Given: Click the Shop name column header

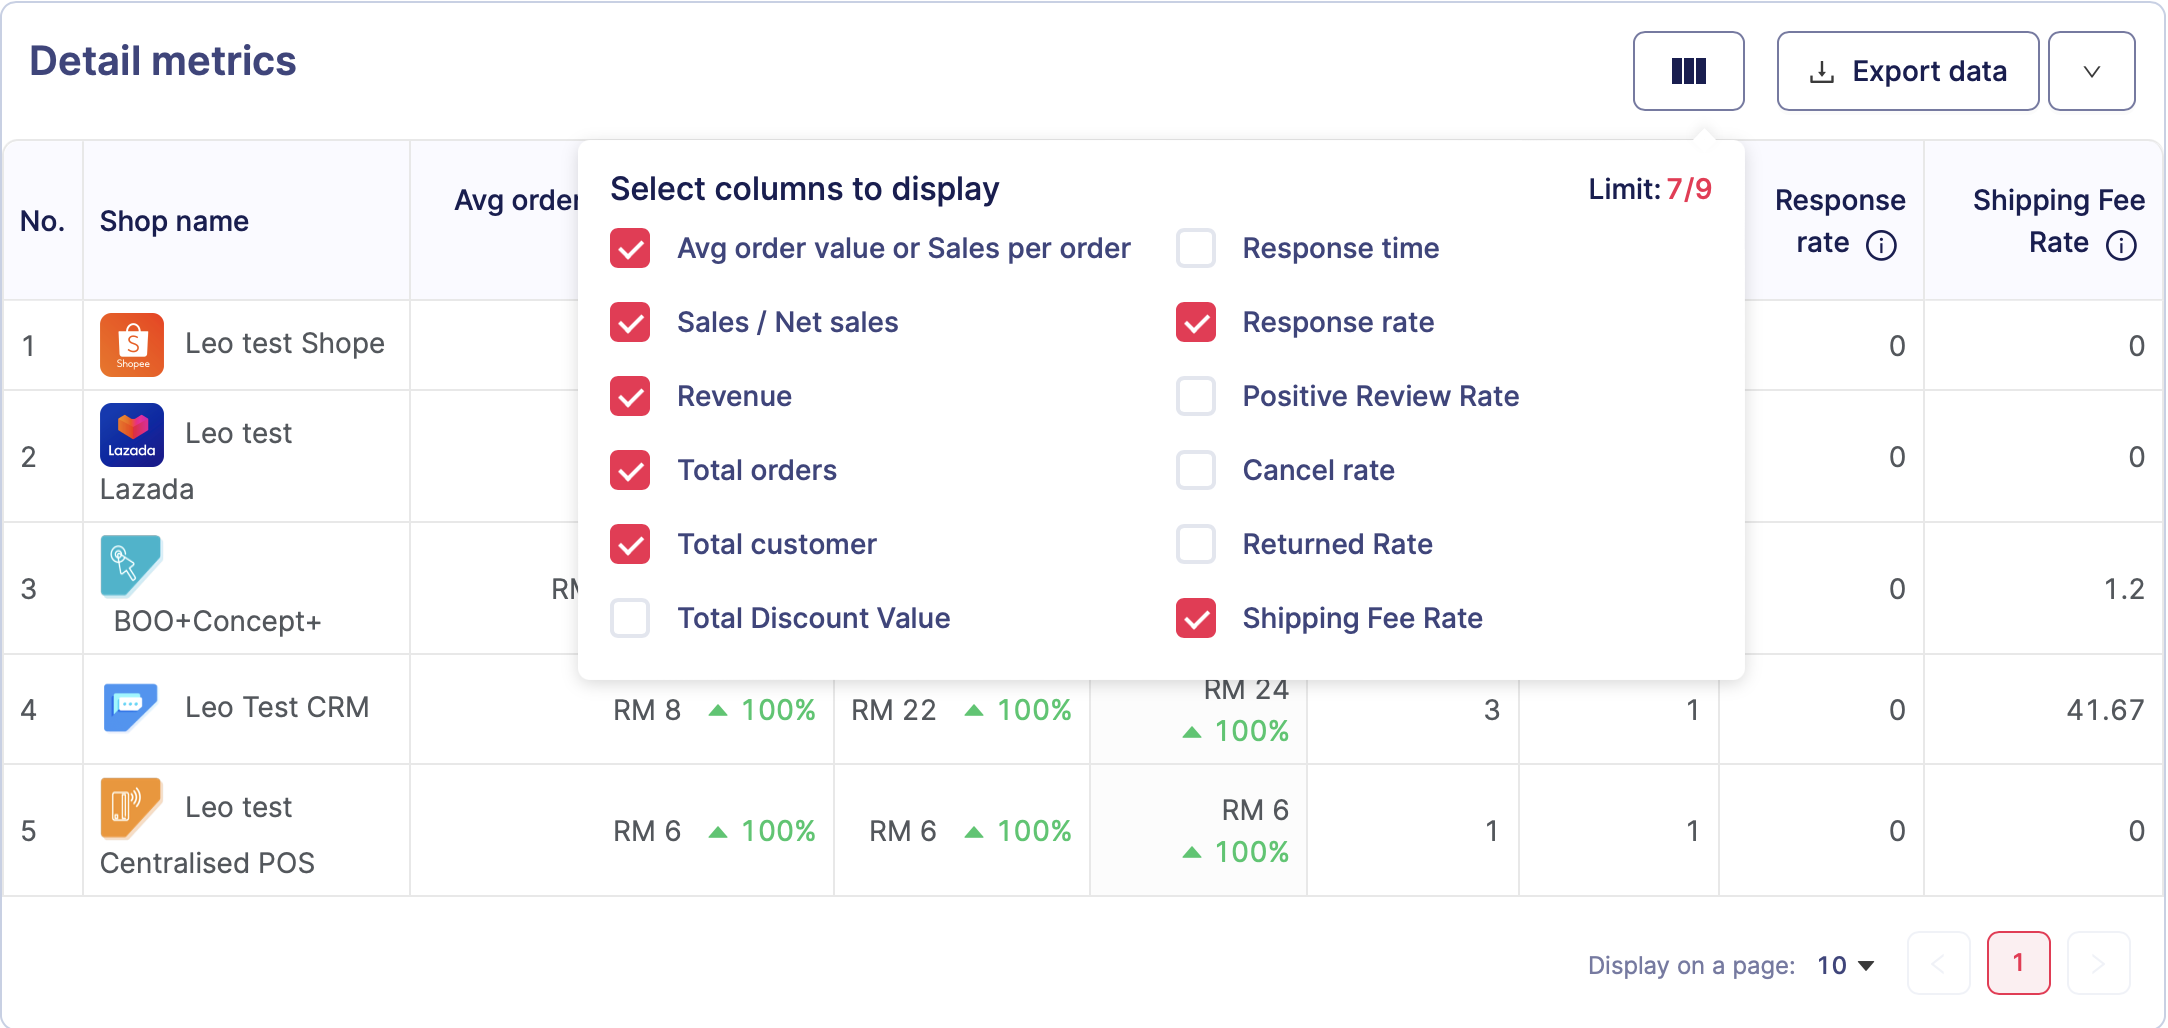Looking at the screenshot, I should coord(174,221).
